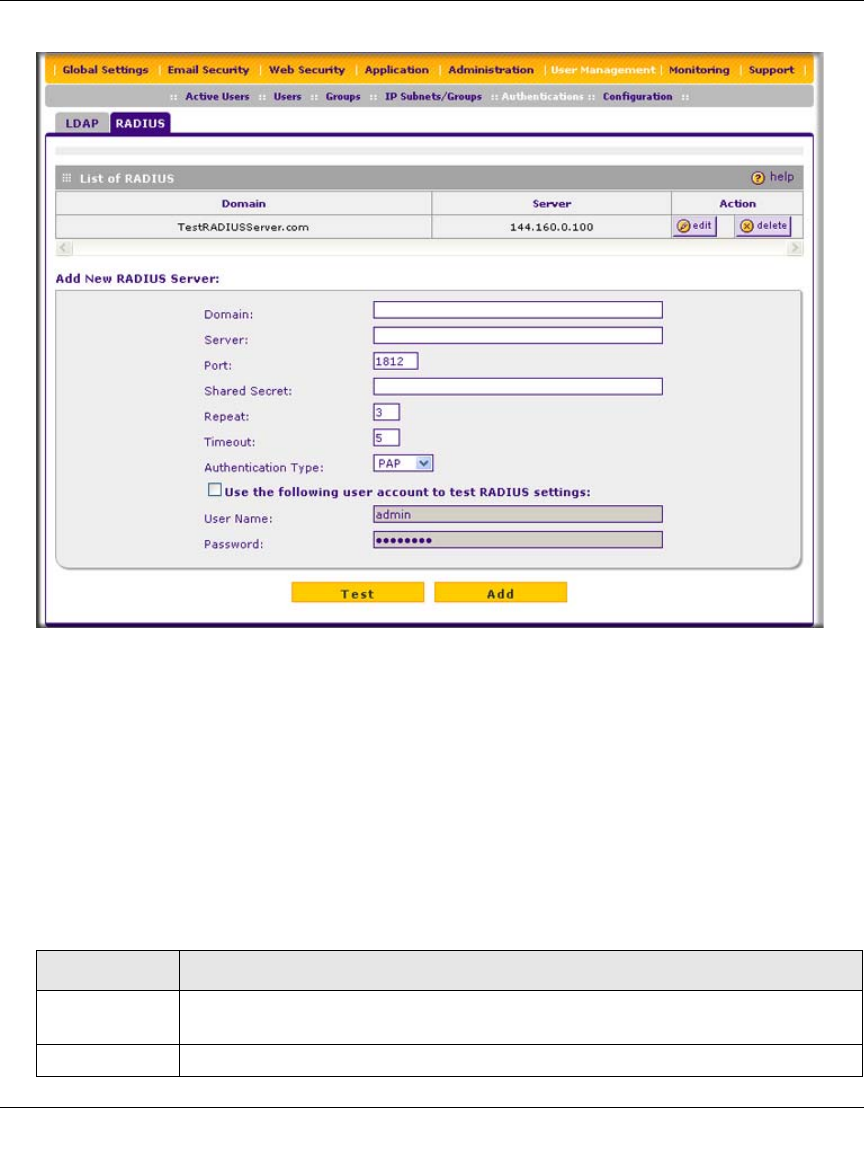
Task: Focus the Server input field
Action: tap(518, 336)
